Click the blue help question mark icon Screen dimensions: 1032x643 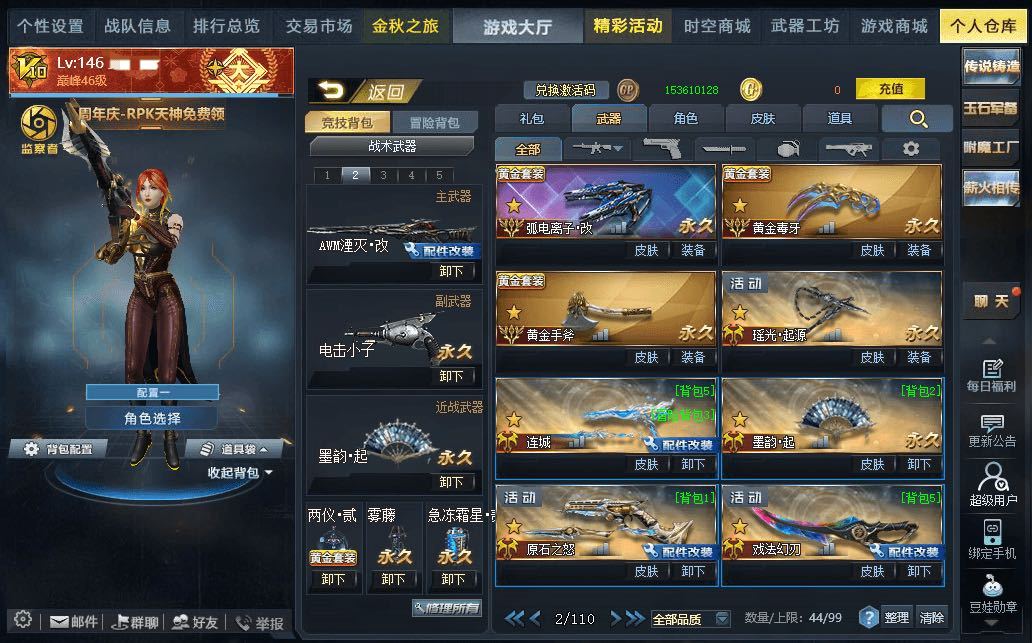(869, 617)
